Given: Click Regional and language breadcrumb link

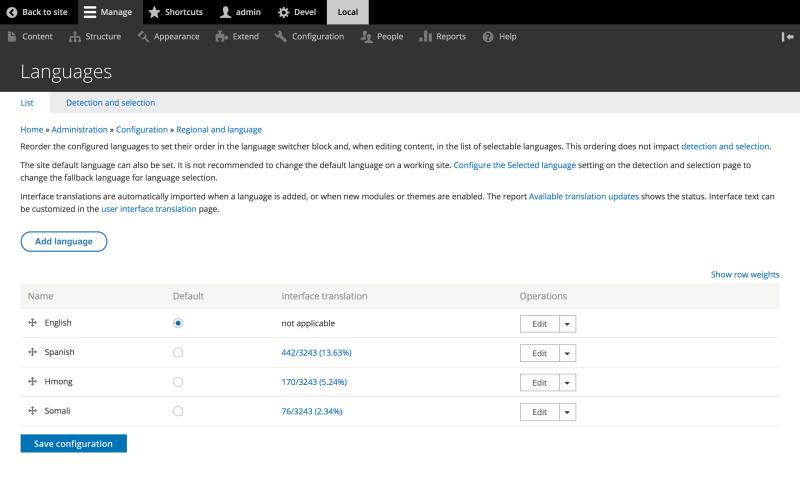Looking at the screenshot, I should [x=219, y=130].
